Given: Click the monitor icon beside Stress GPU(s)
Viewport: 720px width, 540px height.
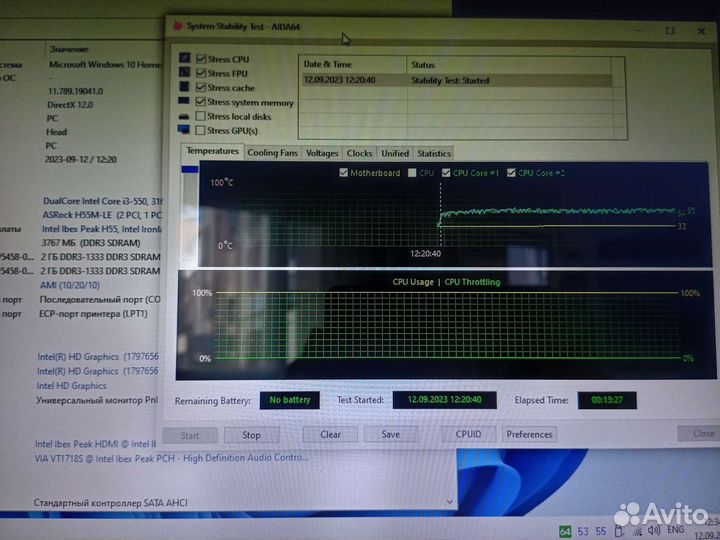Looking at the screenshot, I should 184,130.
